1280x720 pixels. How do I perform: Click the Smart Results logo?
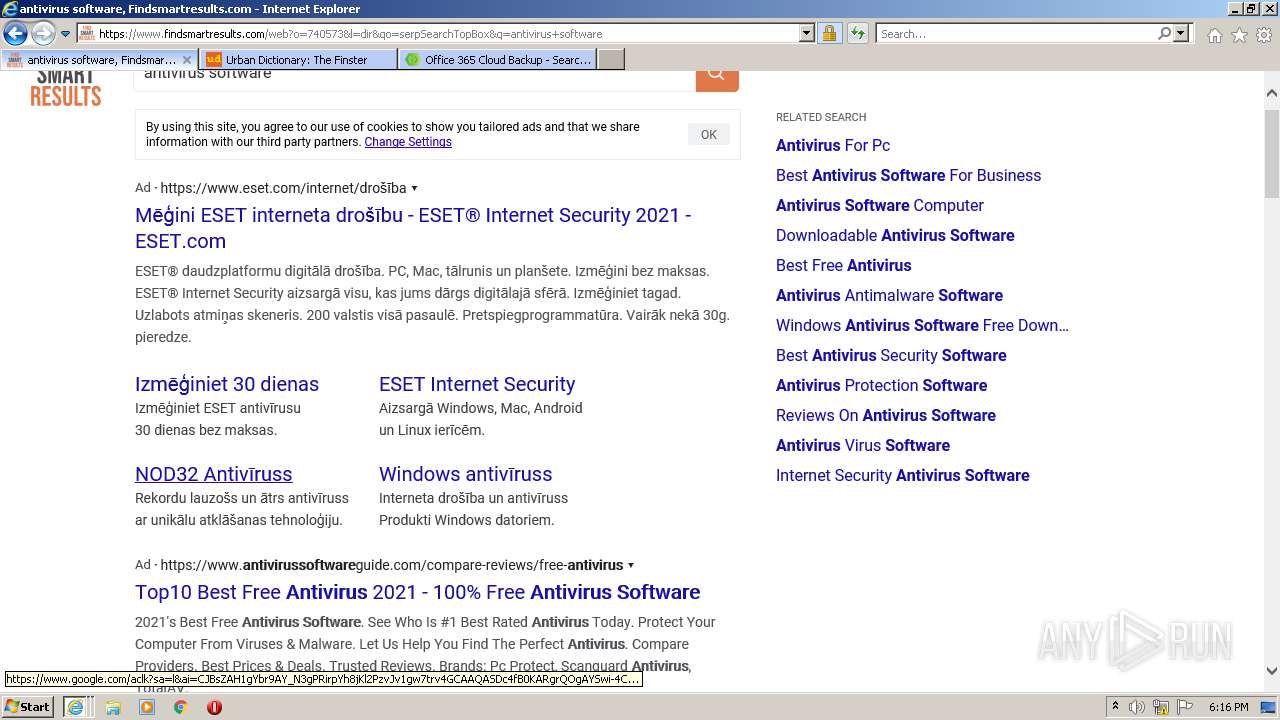[x=65, y=88]
